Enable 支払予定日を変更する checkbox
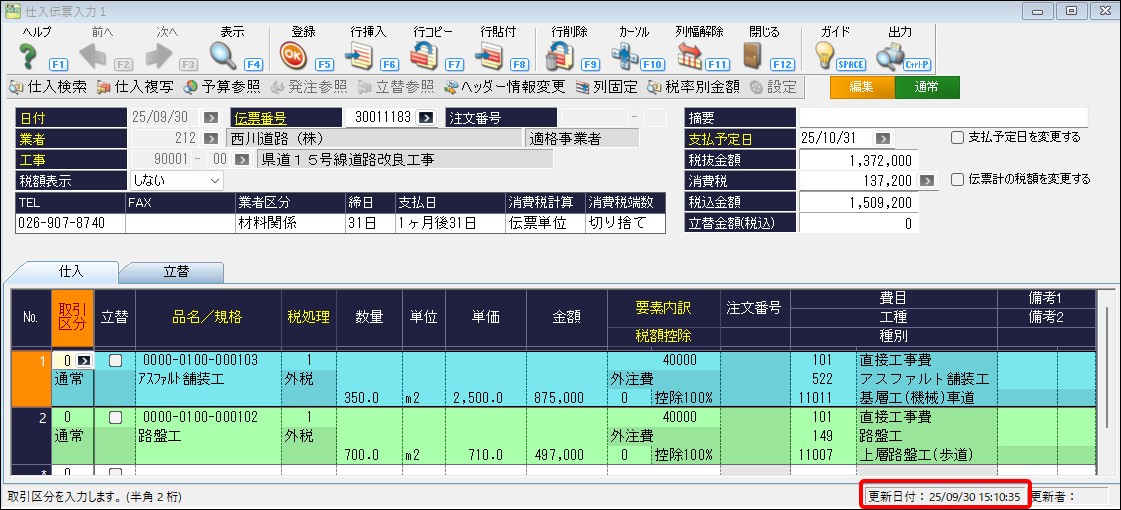This screenshot has height=510, width=1121. tap(957, 137)
